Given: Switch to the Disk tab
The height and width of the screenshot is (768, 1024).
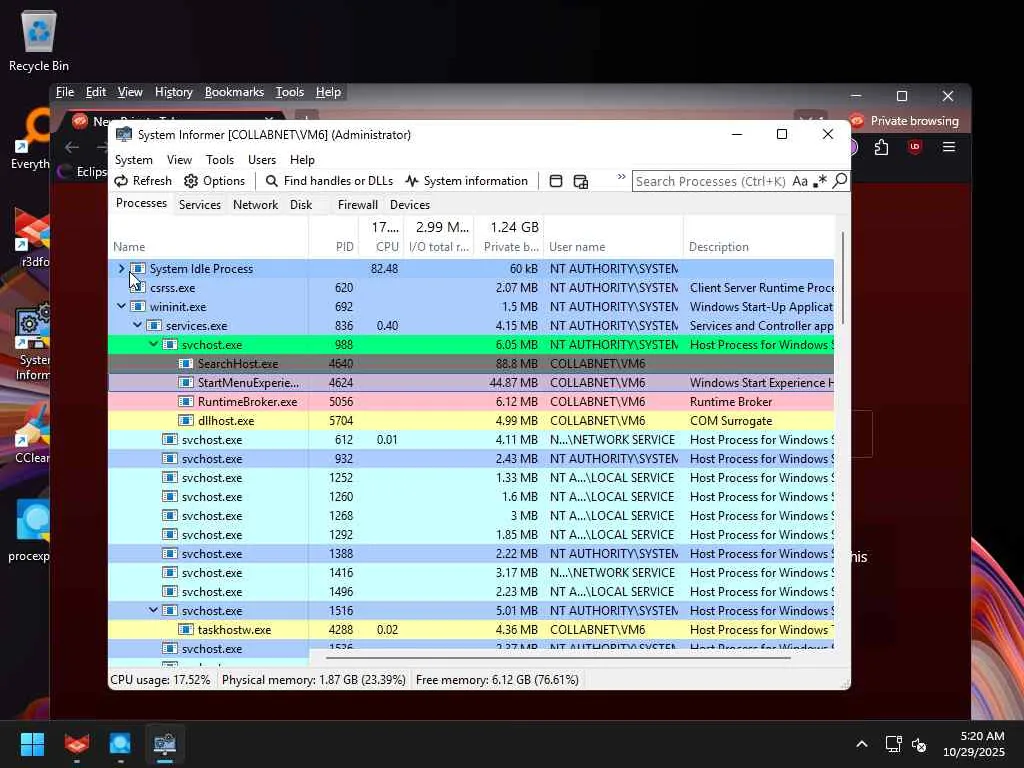Looking at the screenshot, I should [301, 204].
